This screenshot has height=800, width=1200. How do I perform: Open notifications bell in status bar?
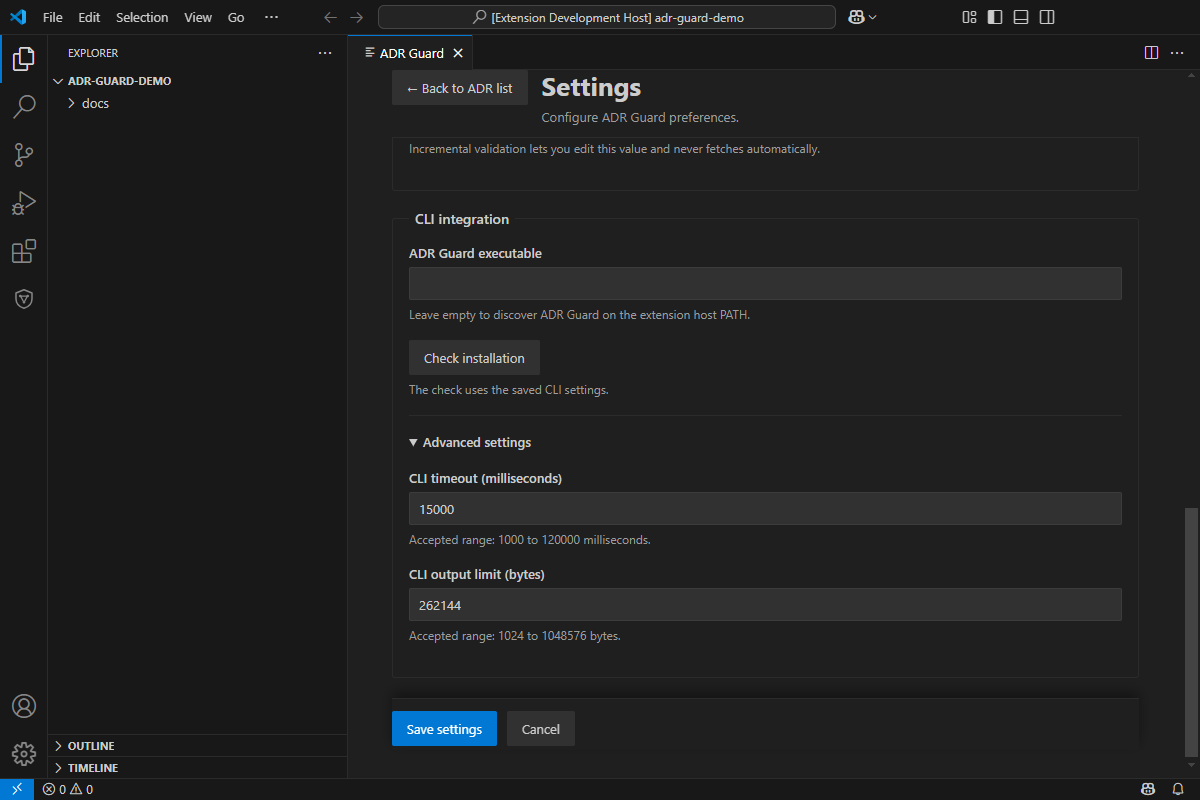click(x=1178, y=789)
